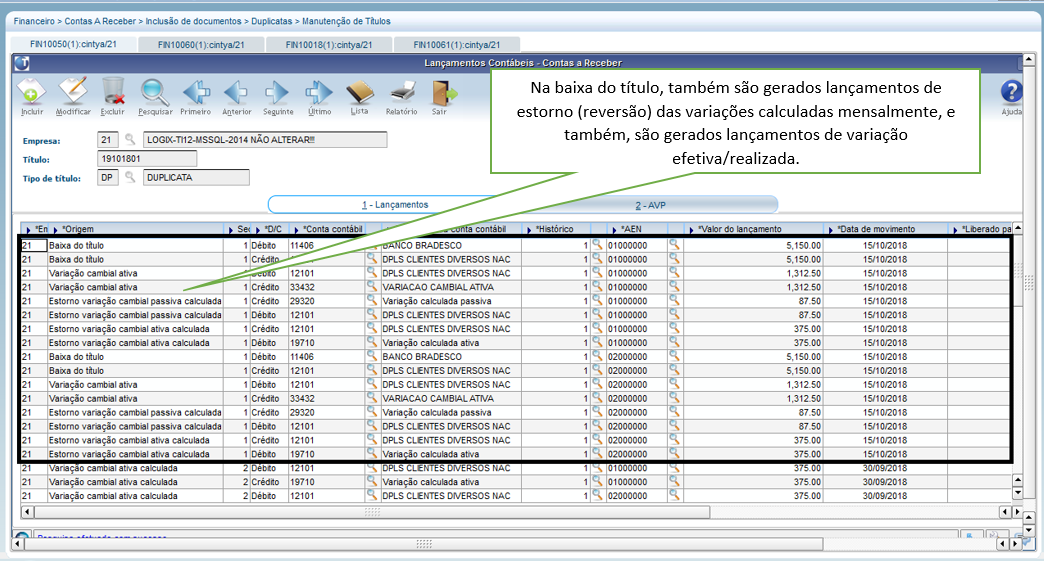Image resolution: width=1044 pixels, height=561 pixels.
Task: Click Manutenção de Títulos breadcrumb
Action: click(x=346, y=21)
